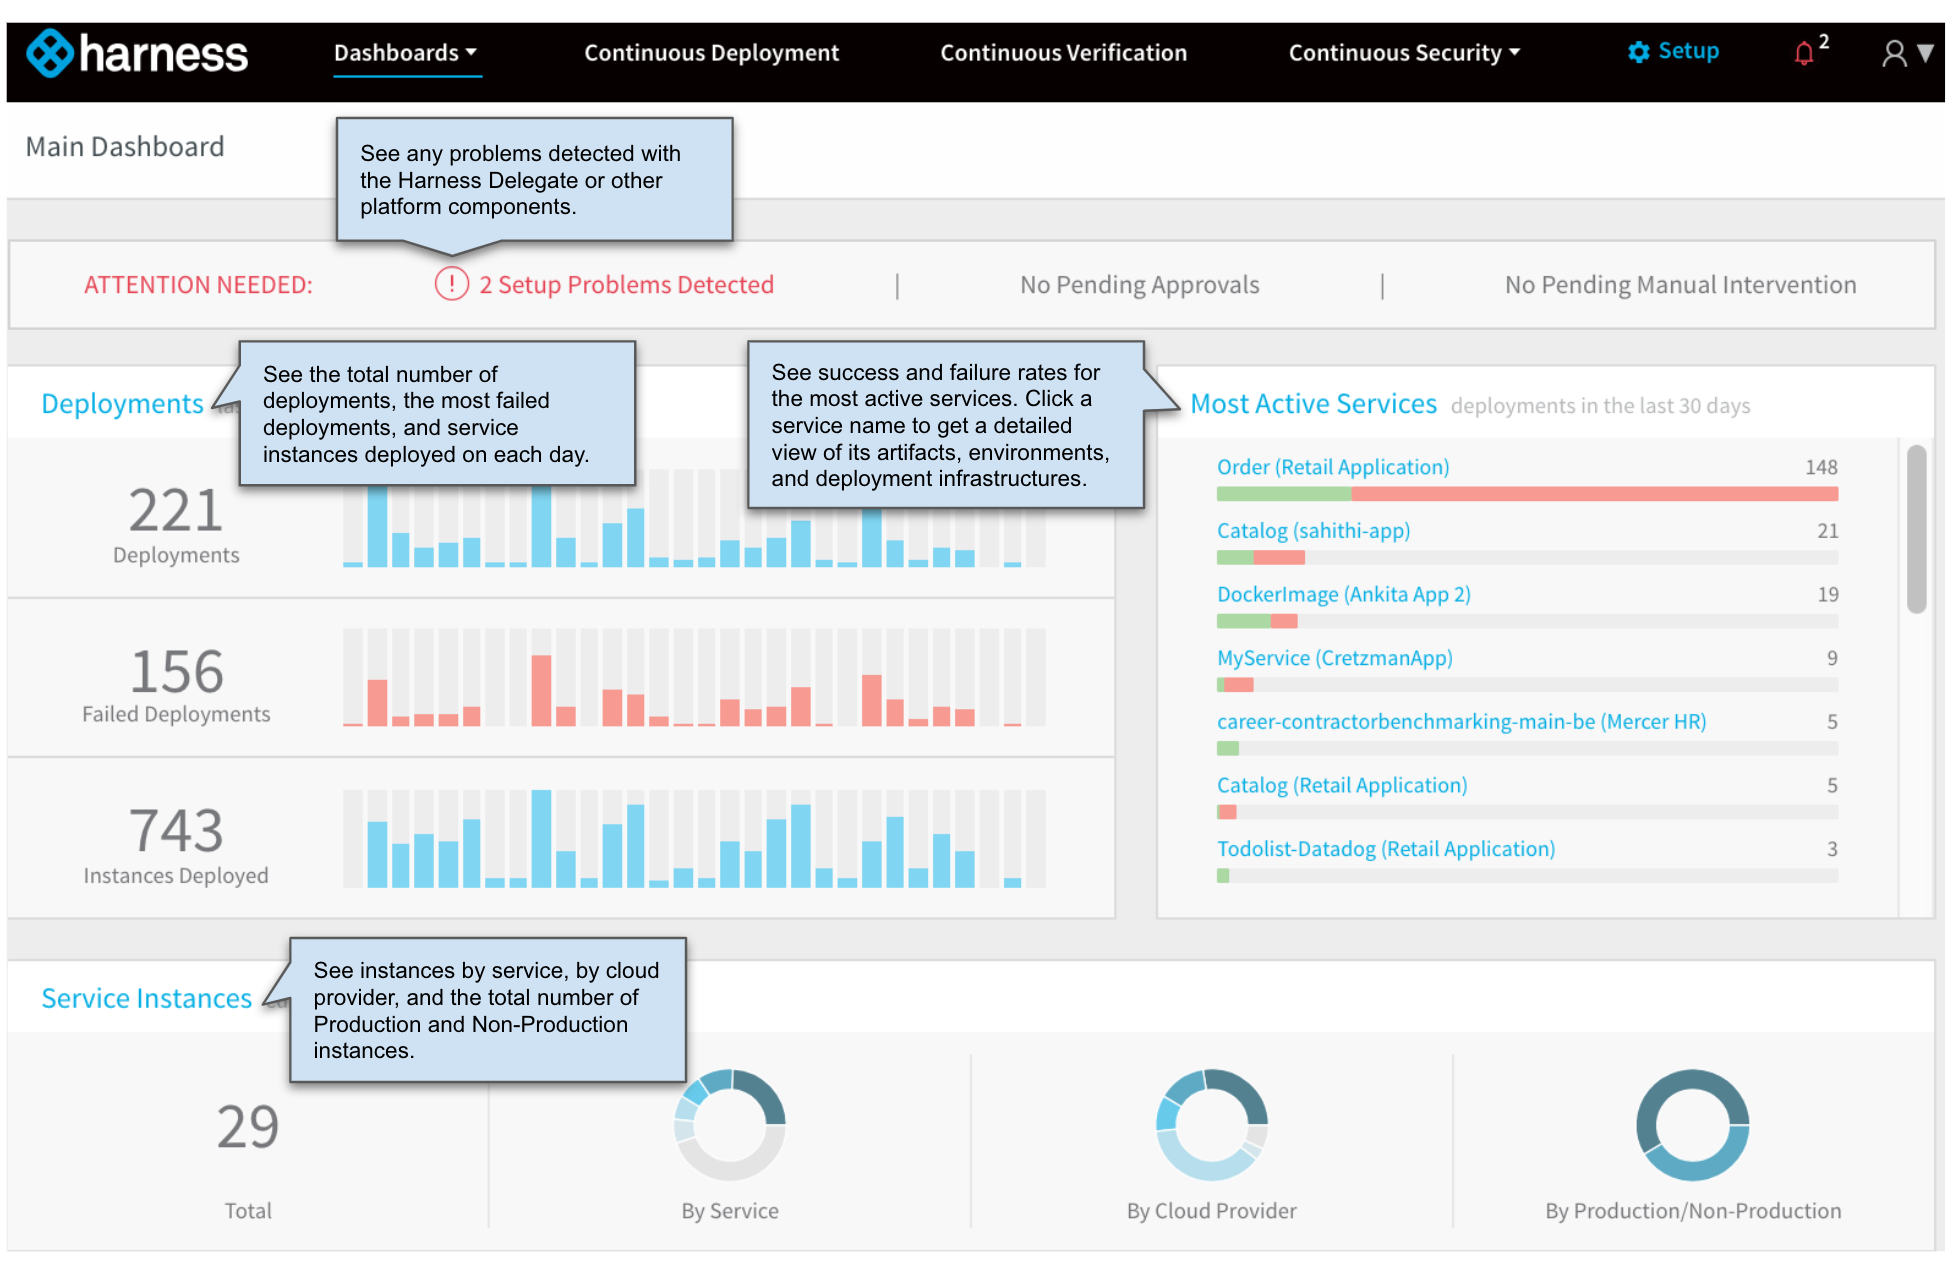This screenshot has height=1270, width=1954.
Task: Click the Order service count 148
Action: (x=1821, y=467)
